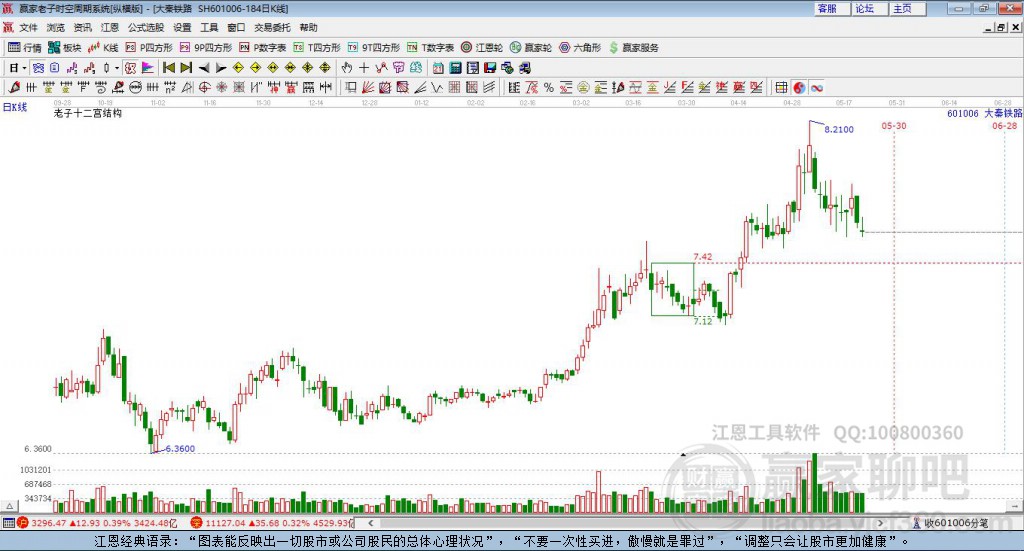Select the zigzag wave line tool
The image size is (1024, 551).
(x=437, y=87)
